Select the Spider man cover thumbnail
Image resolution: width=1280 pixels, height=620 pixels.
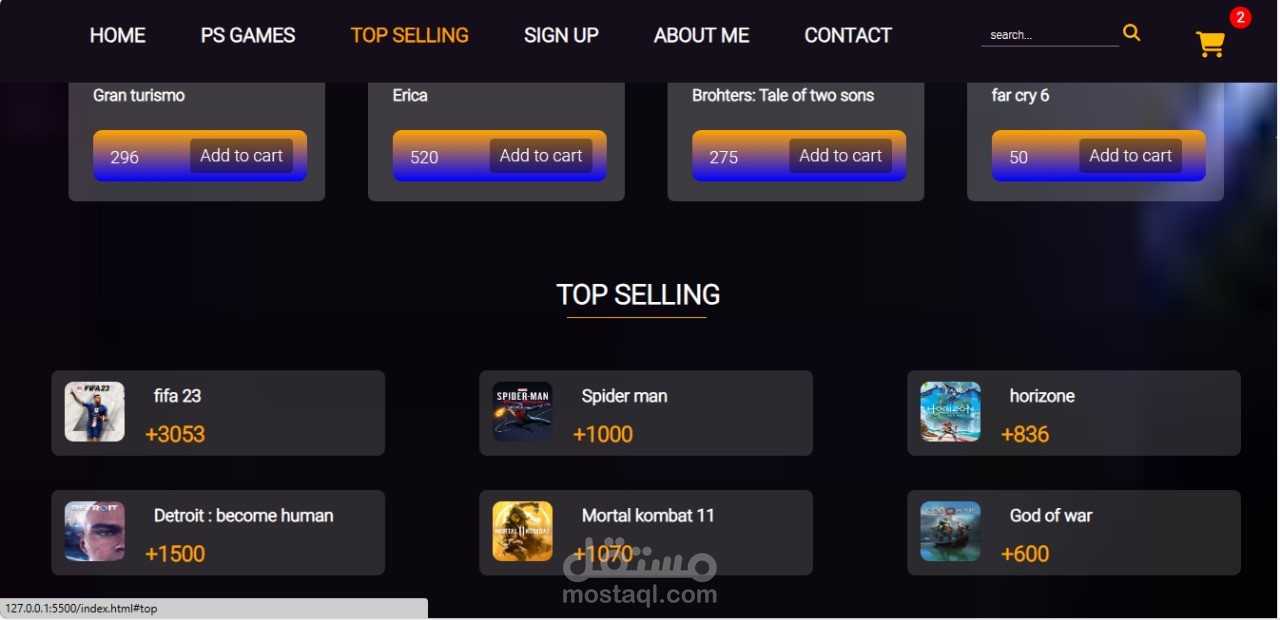click(522, 412)
